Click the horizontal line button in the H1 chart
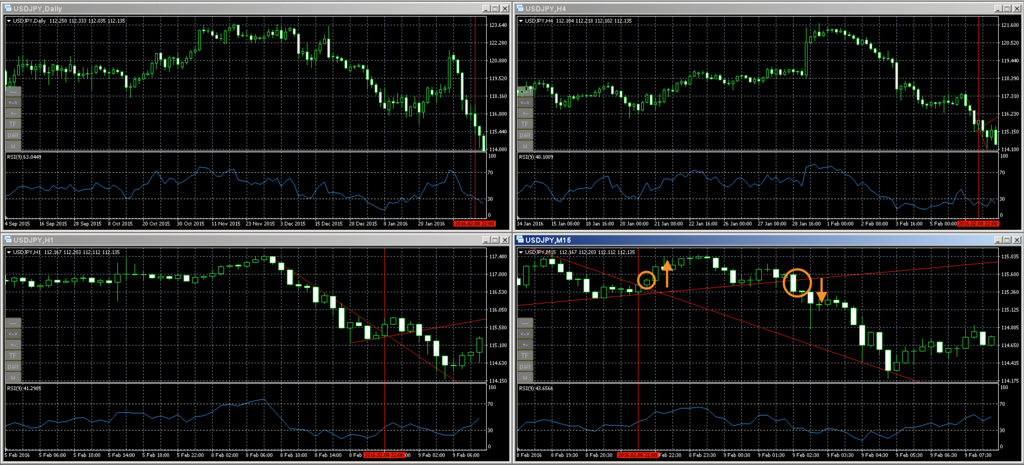 click(x=13, y=323)
